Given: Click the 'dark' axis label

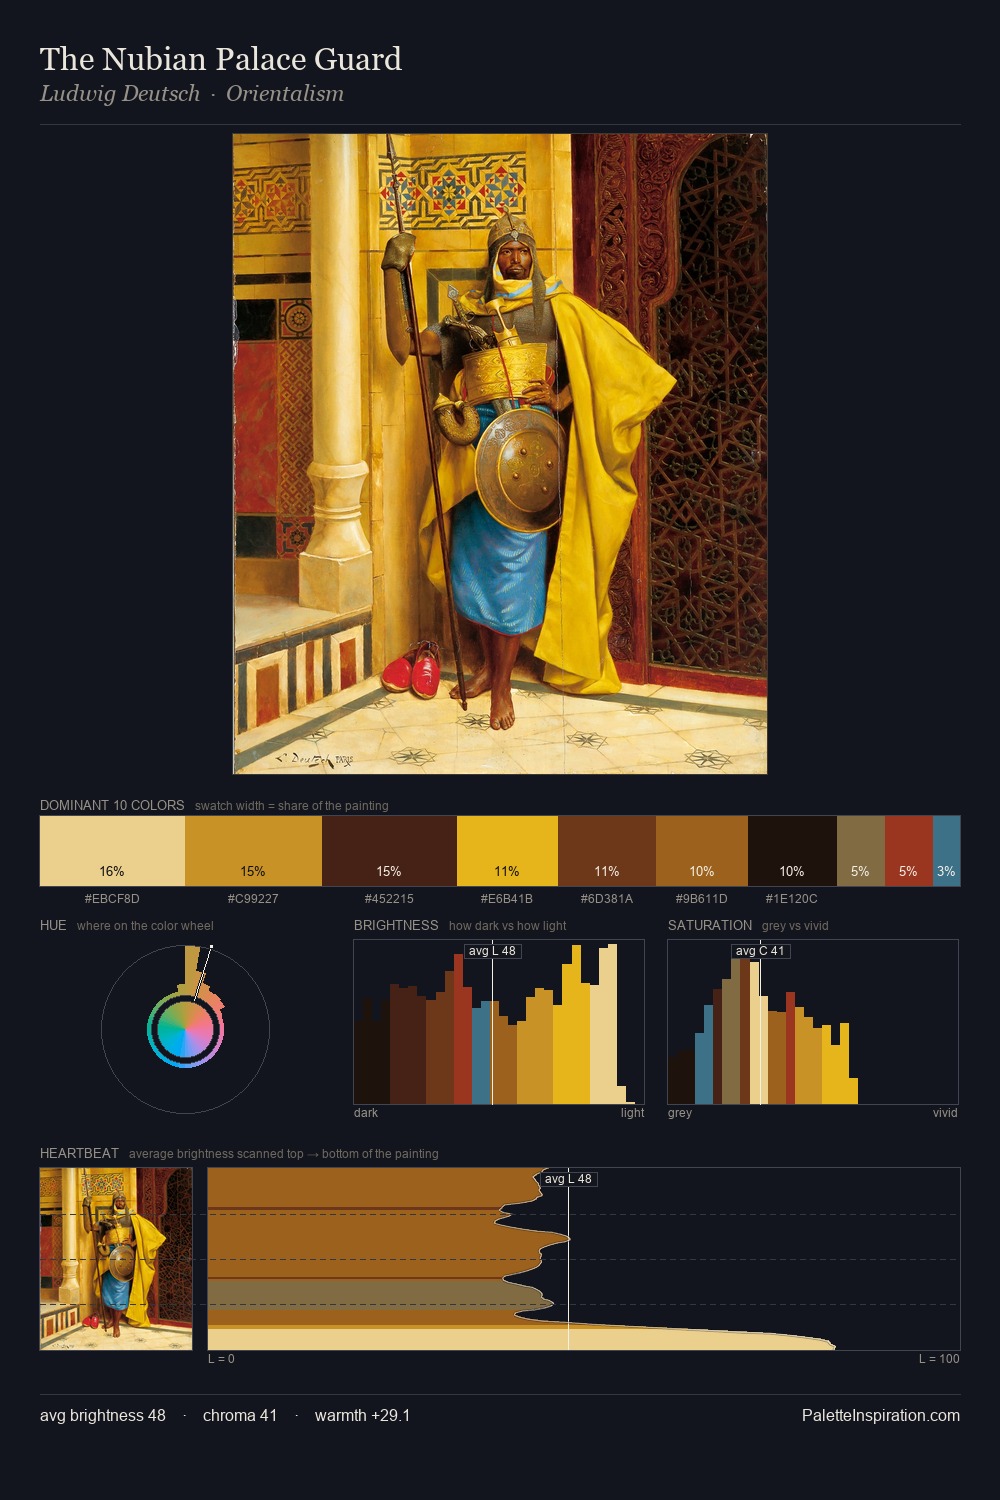Looking at the screenshot, I should pos(366,1113).
